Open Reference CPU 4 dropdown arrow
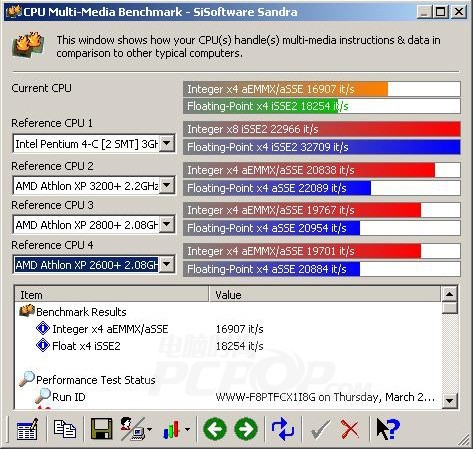This screenshot has width=474, height=449. click(167, 265)
